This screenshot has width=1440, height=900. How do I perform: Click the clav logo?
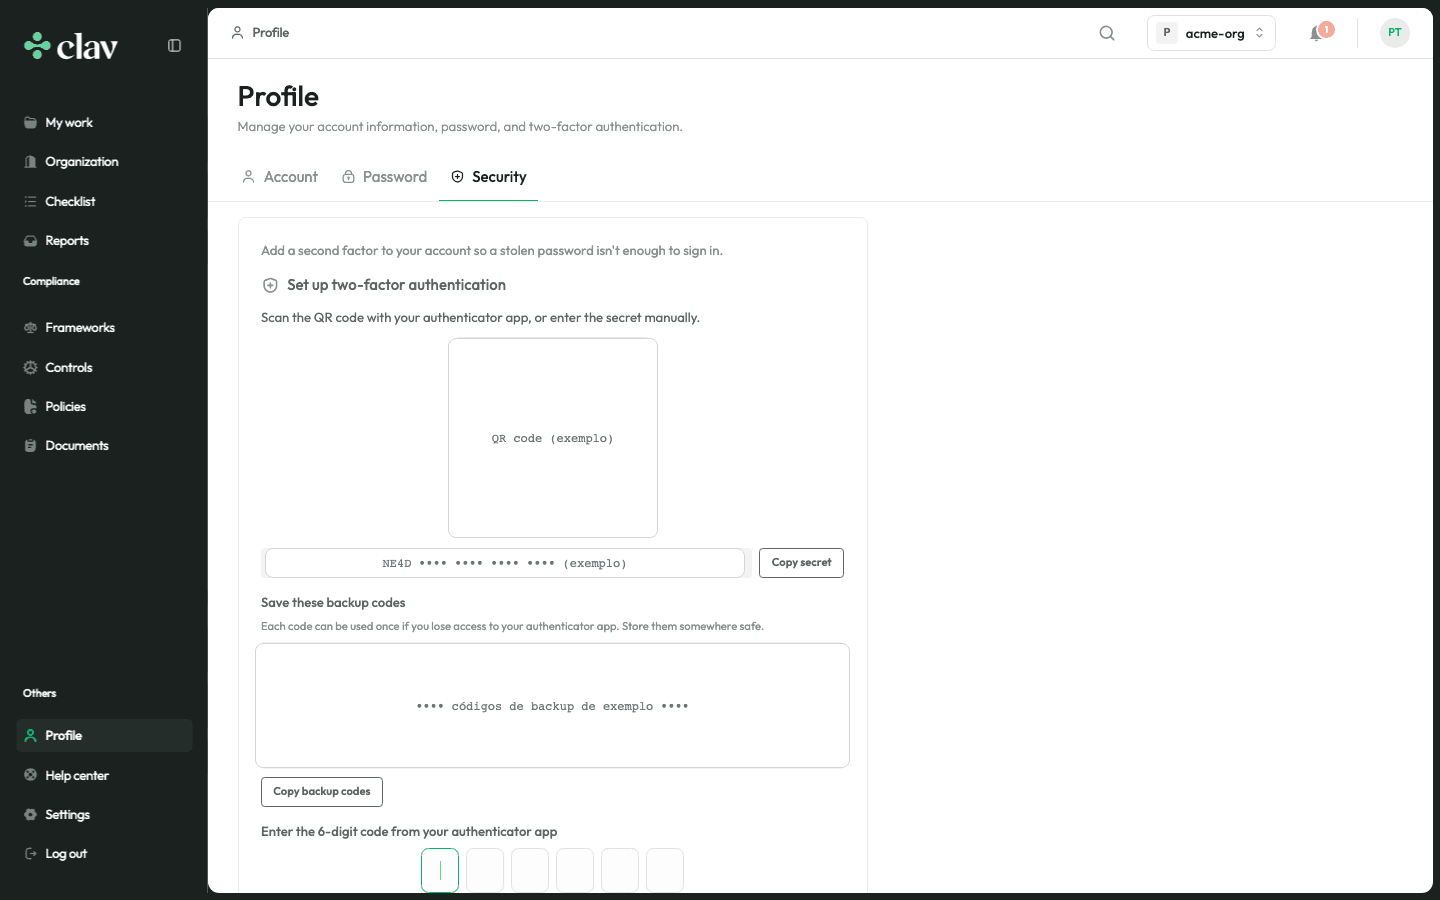coord(71,46)
